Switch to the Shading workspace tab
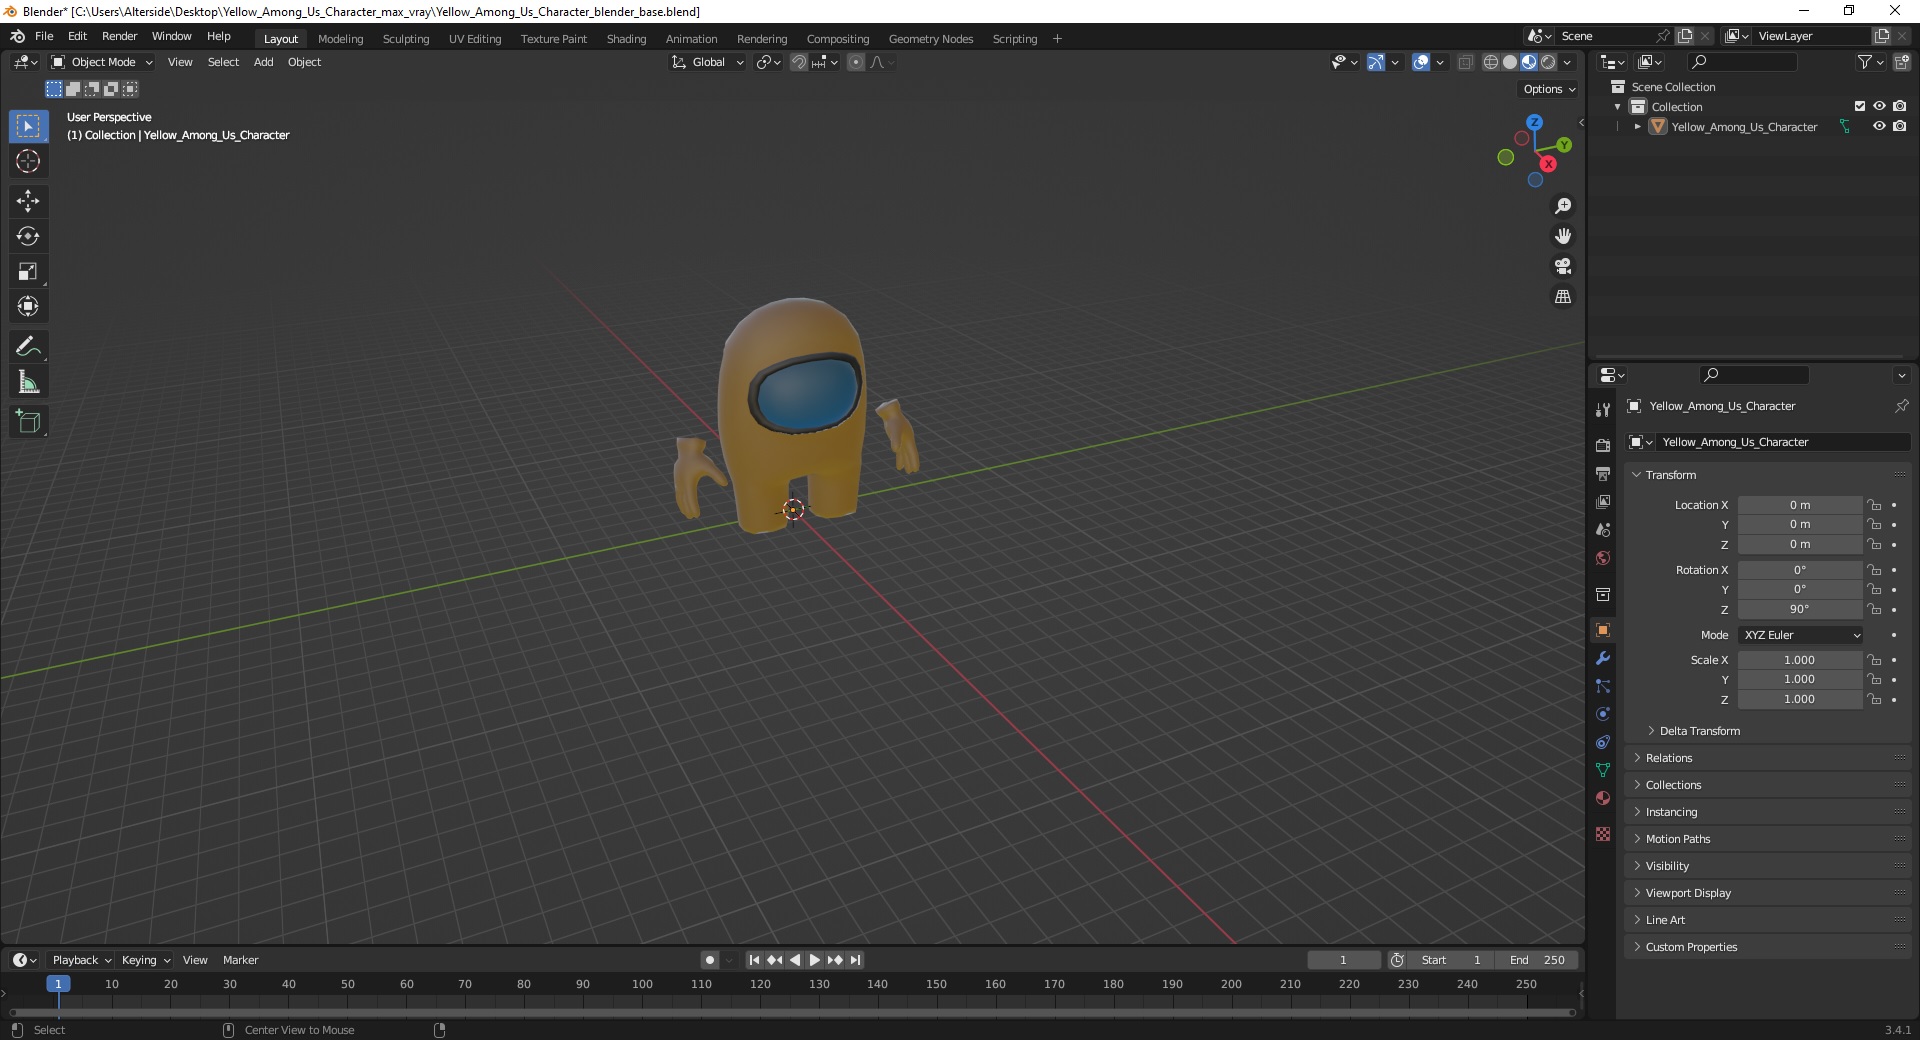Viewport: 1920px width, 1040px height. (626, 39)
